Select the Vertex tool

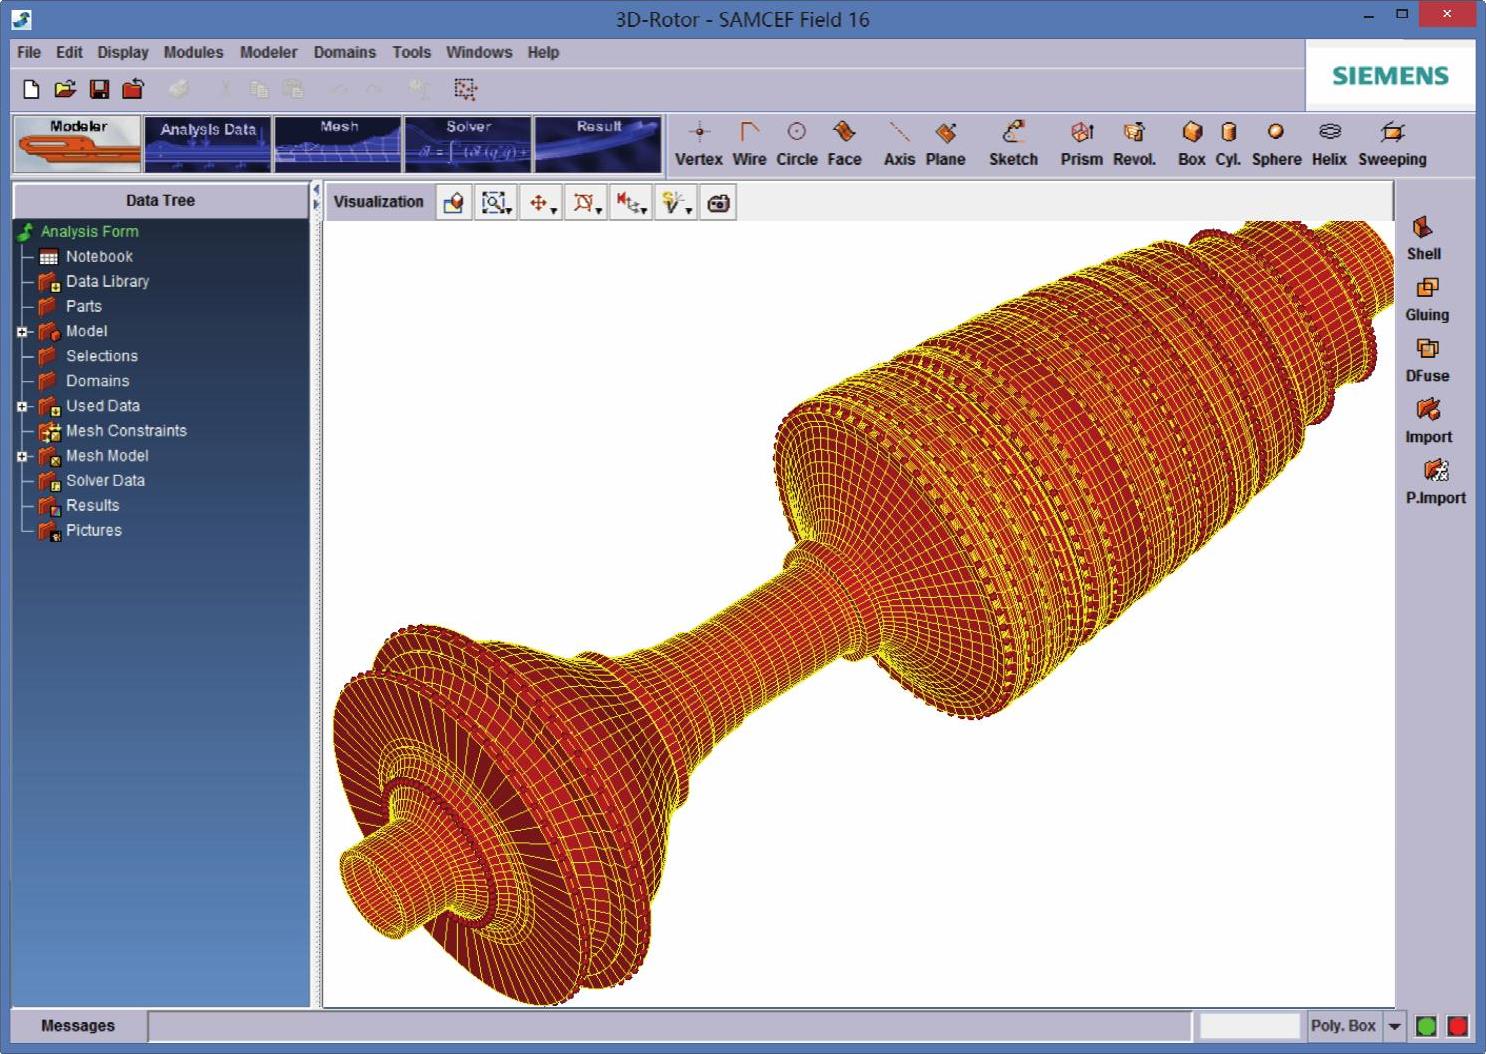click(698, 143)
